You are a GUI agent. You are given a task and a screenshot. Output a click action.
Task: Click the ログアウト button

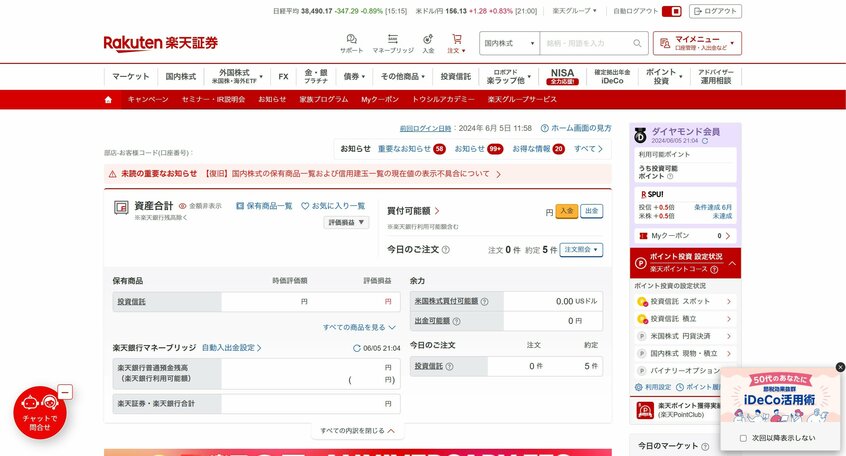coord(715,11)
